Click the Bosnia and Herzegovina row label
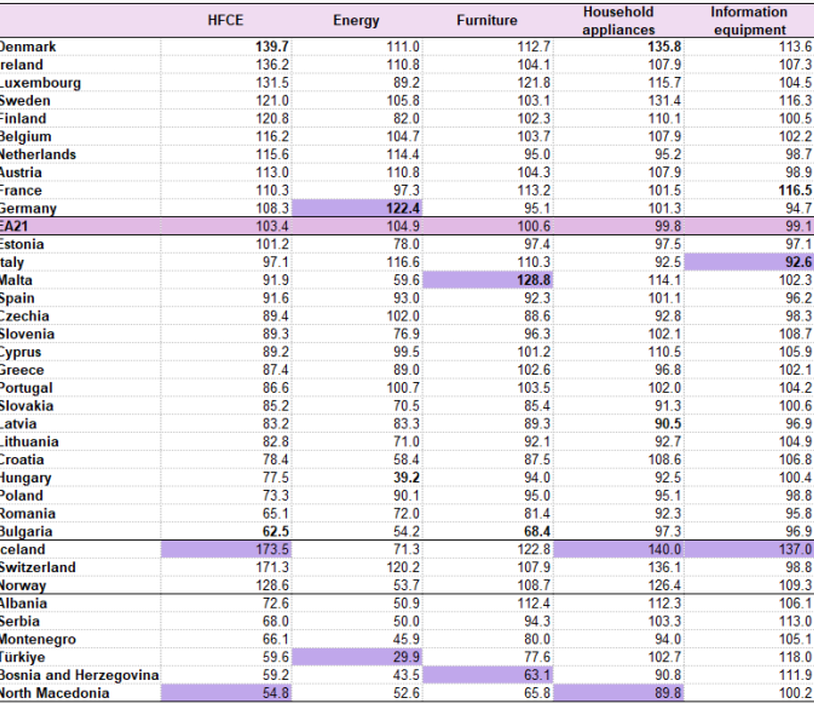 click(x=79, y=675)
